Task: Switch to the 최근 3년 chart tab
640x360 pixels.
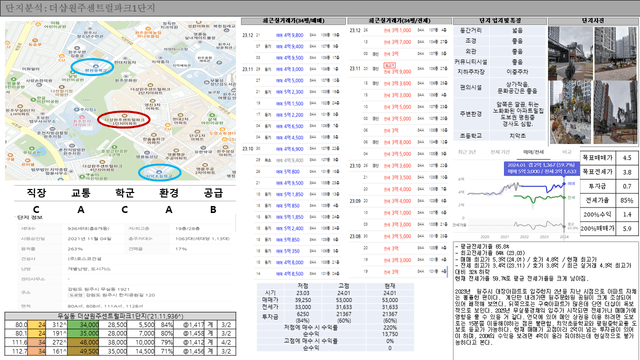Action: (467, 152)
